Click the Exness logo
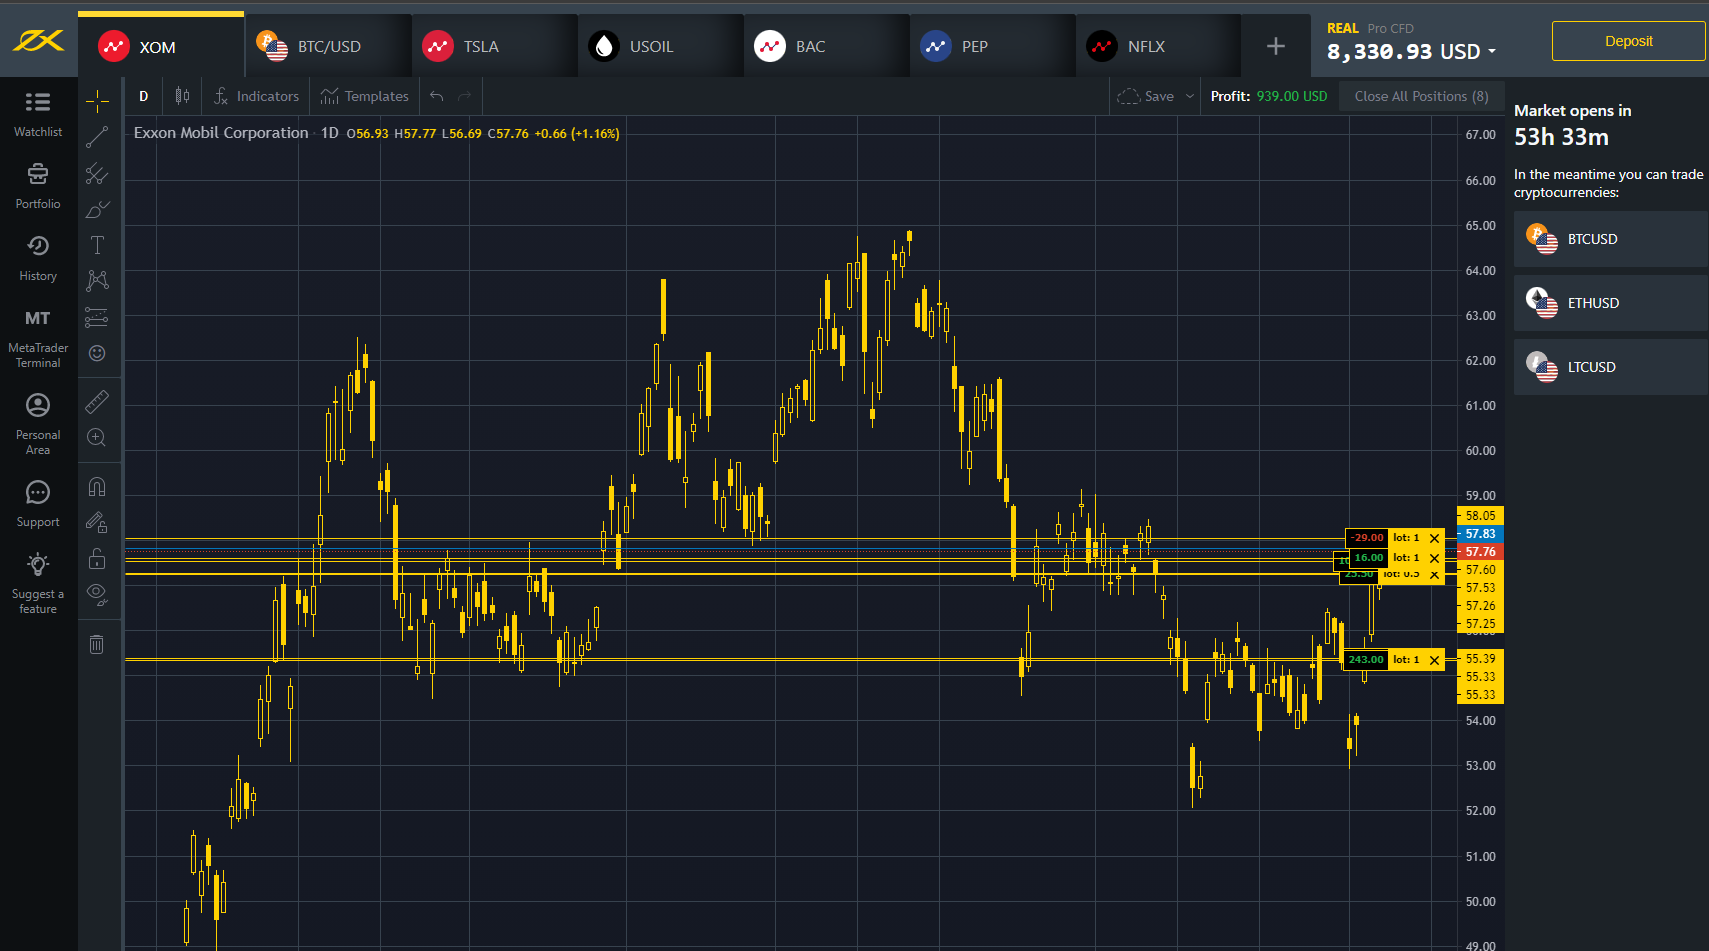The height and width of the screenshot is (951, 1709). 38,41
